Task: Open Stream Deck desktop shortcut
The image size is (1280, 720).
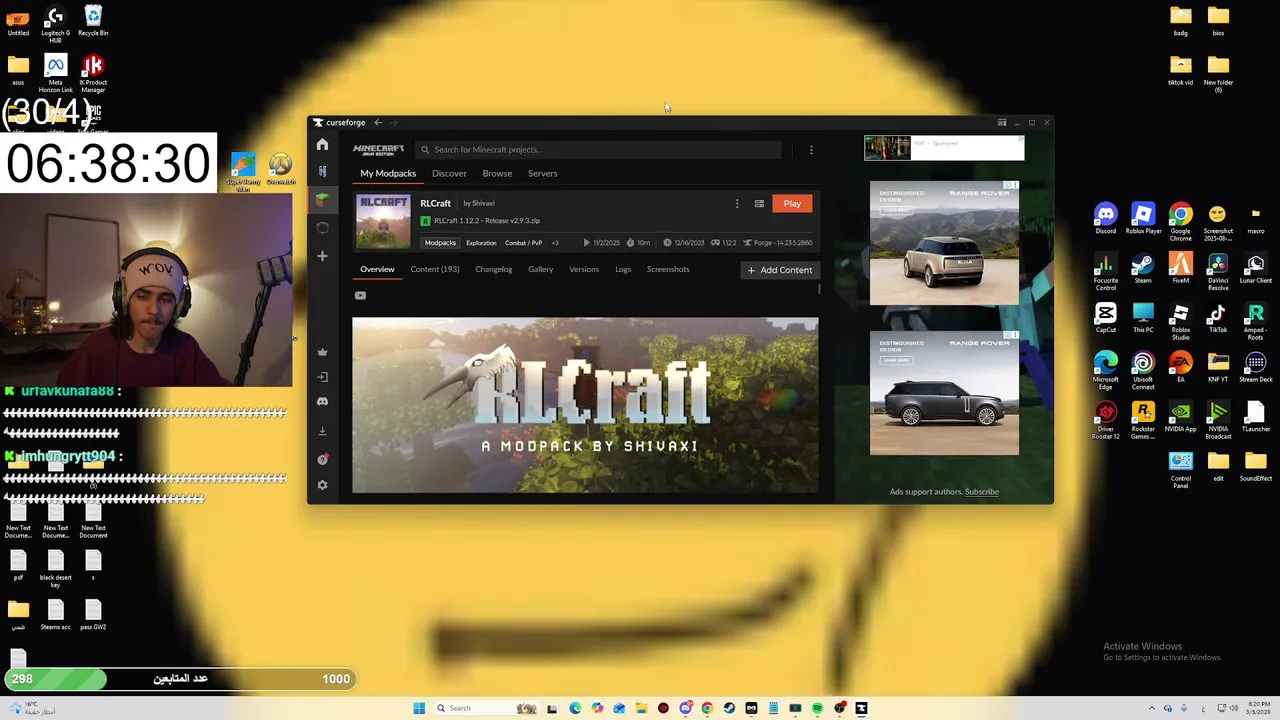Action: (x=1256, y=367)
